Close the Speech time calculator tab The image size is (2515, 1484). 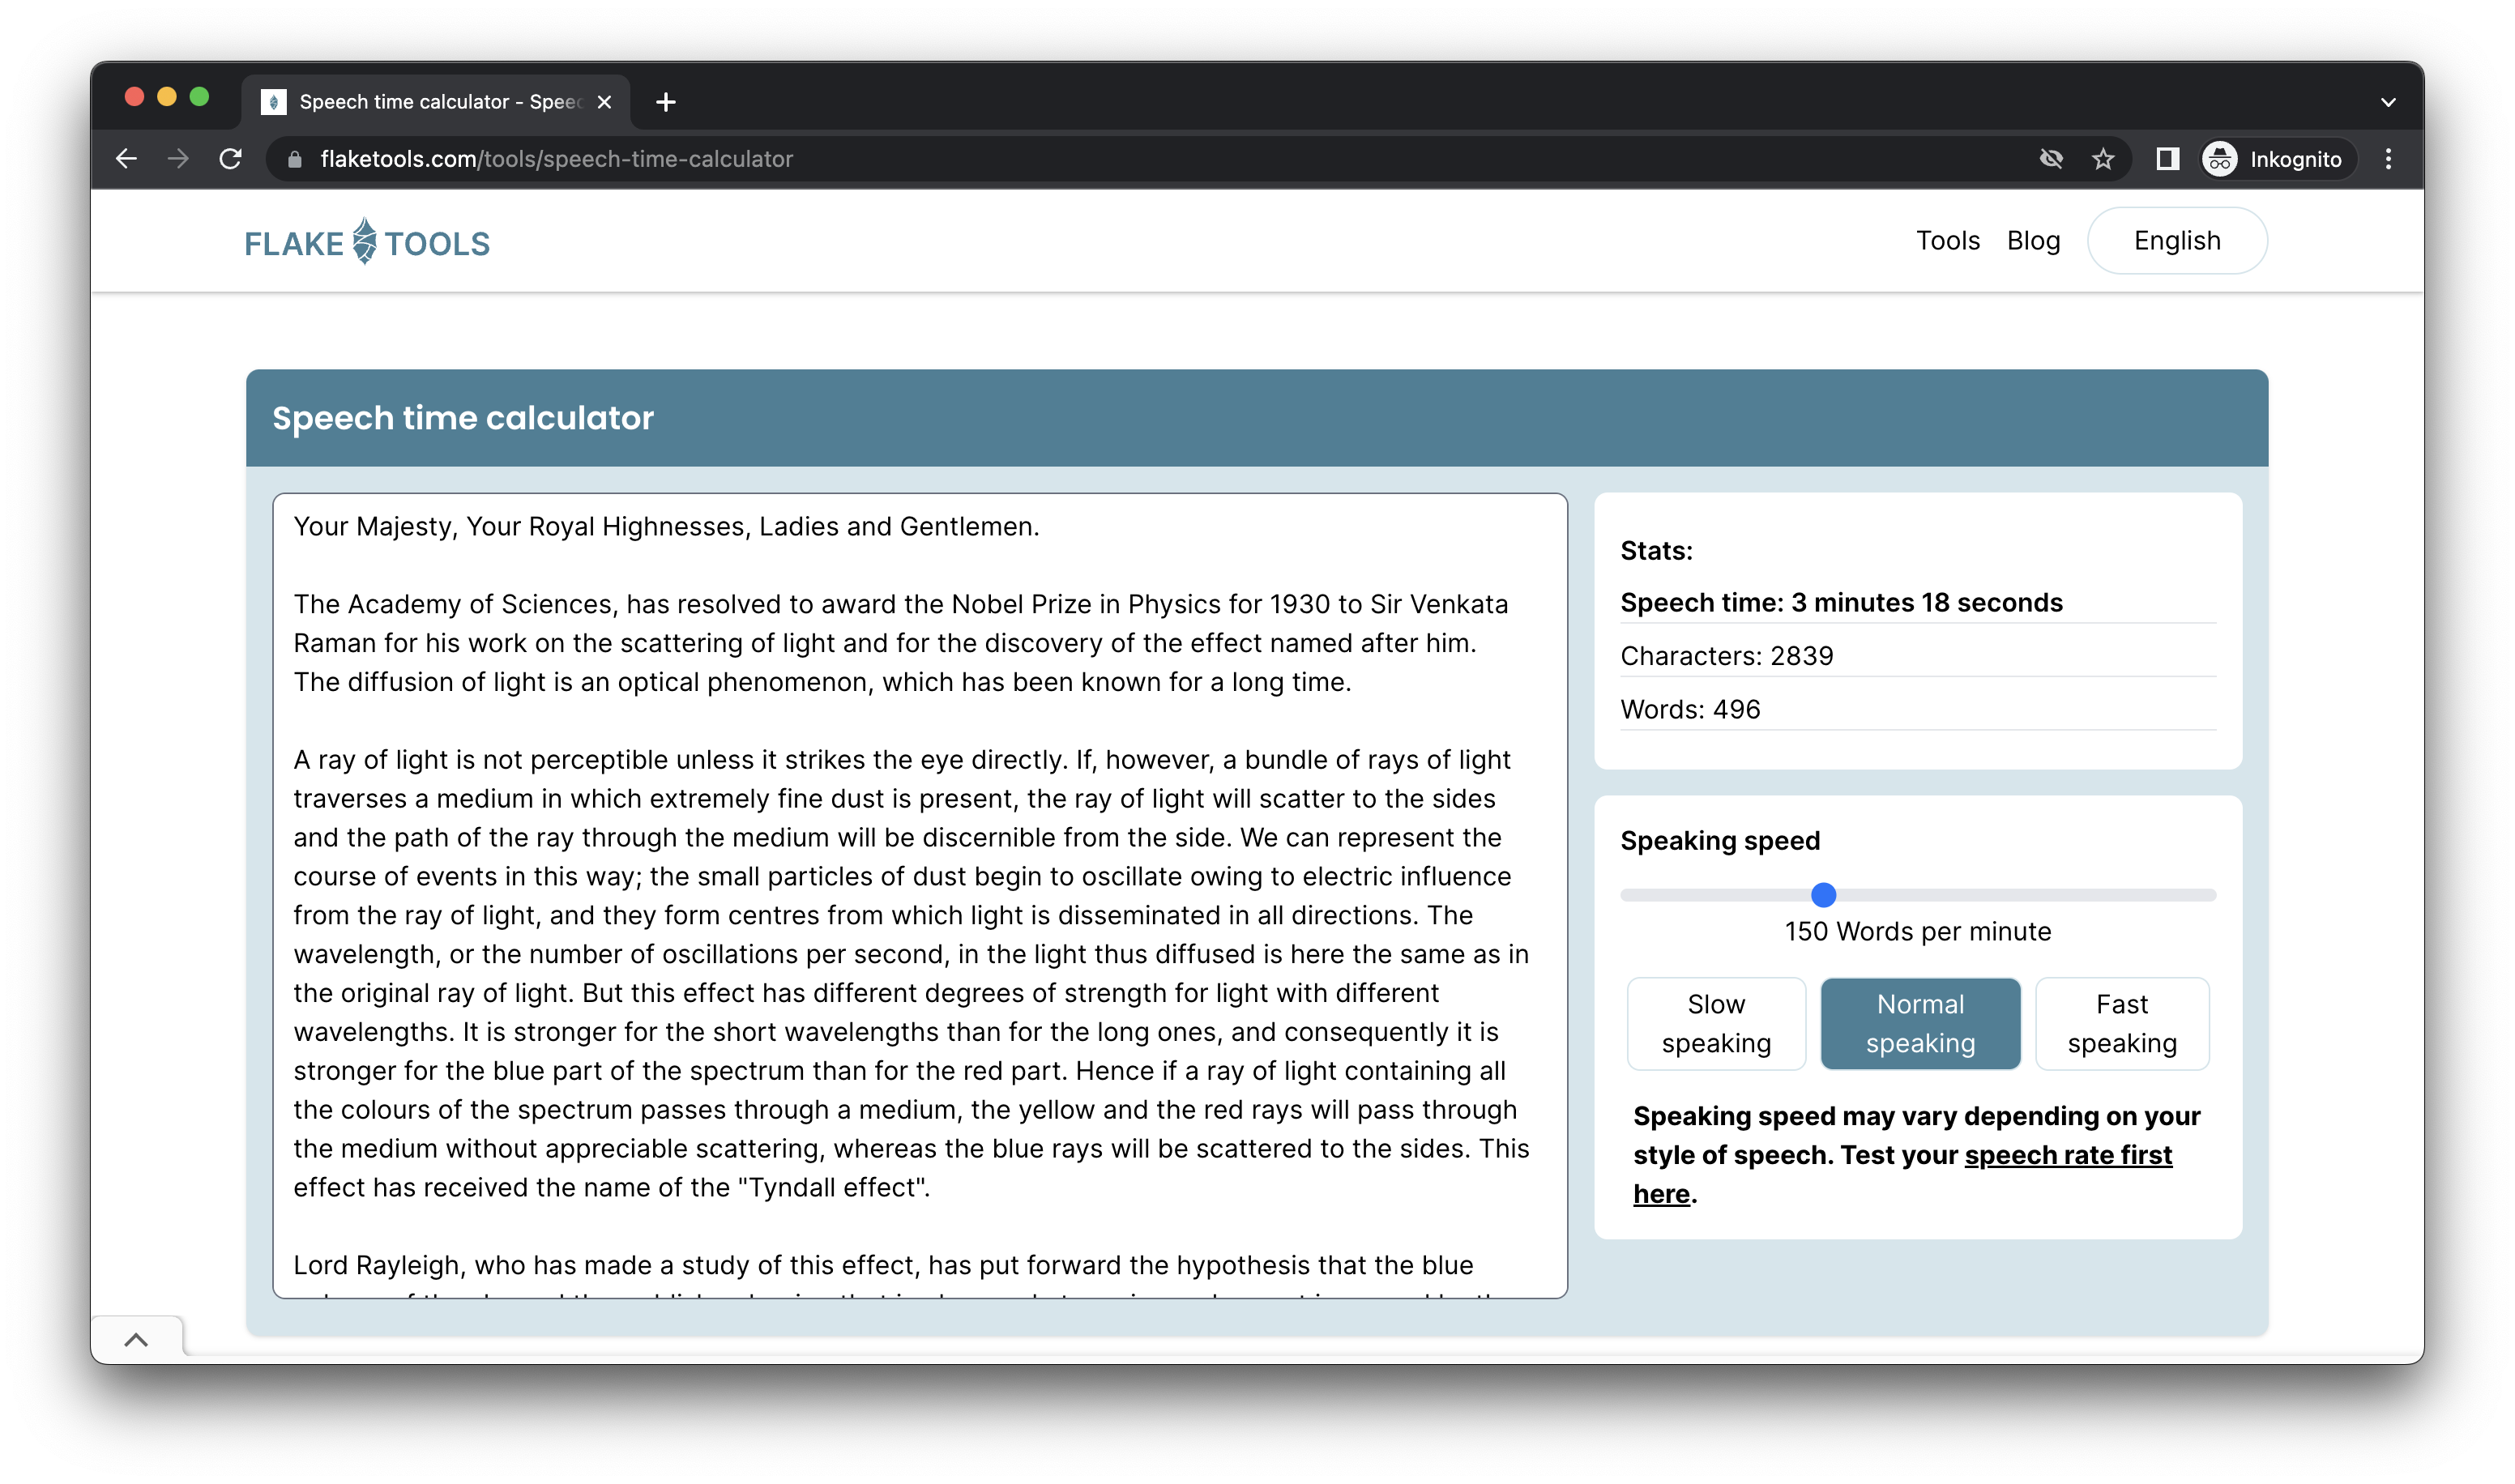(x=604, y=102)
